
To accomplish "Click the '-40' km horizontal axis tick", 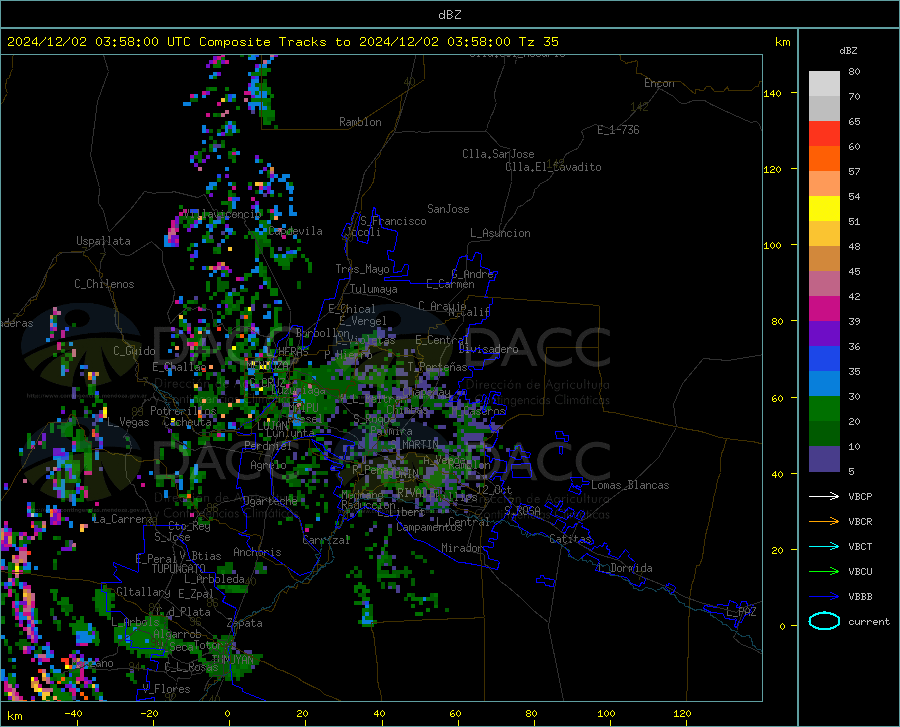I will point(73,713).
